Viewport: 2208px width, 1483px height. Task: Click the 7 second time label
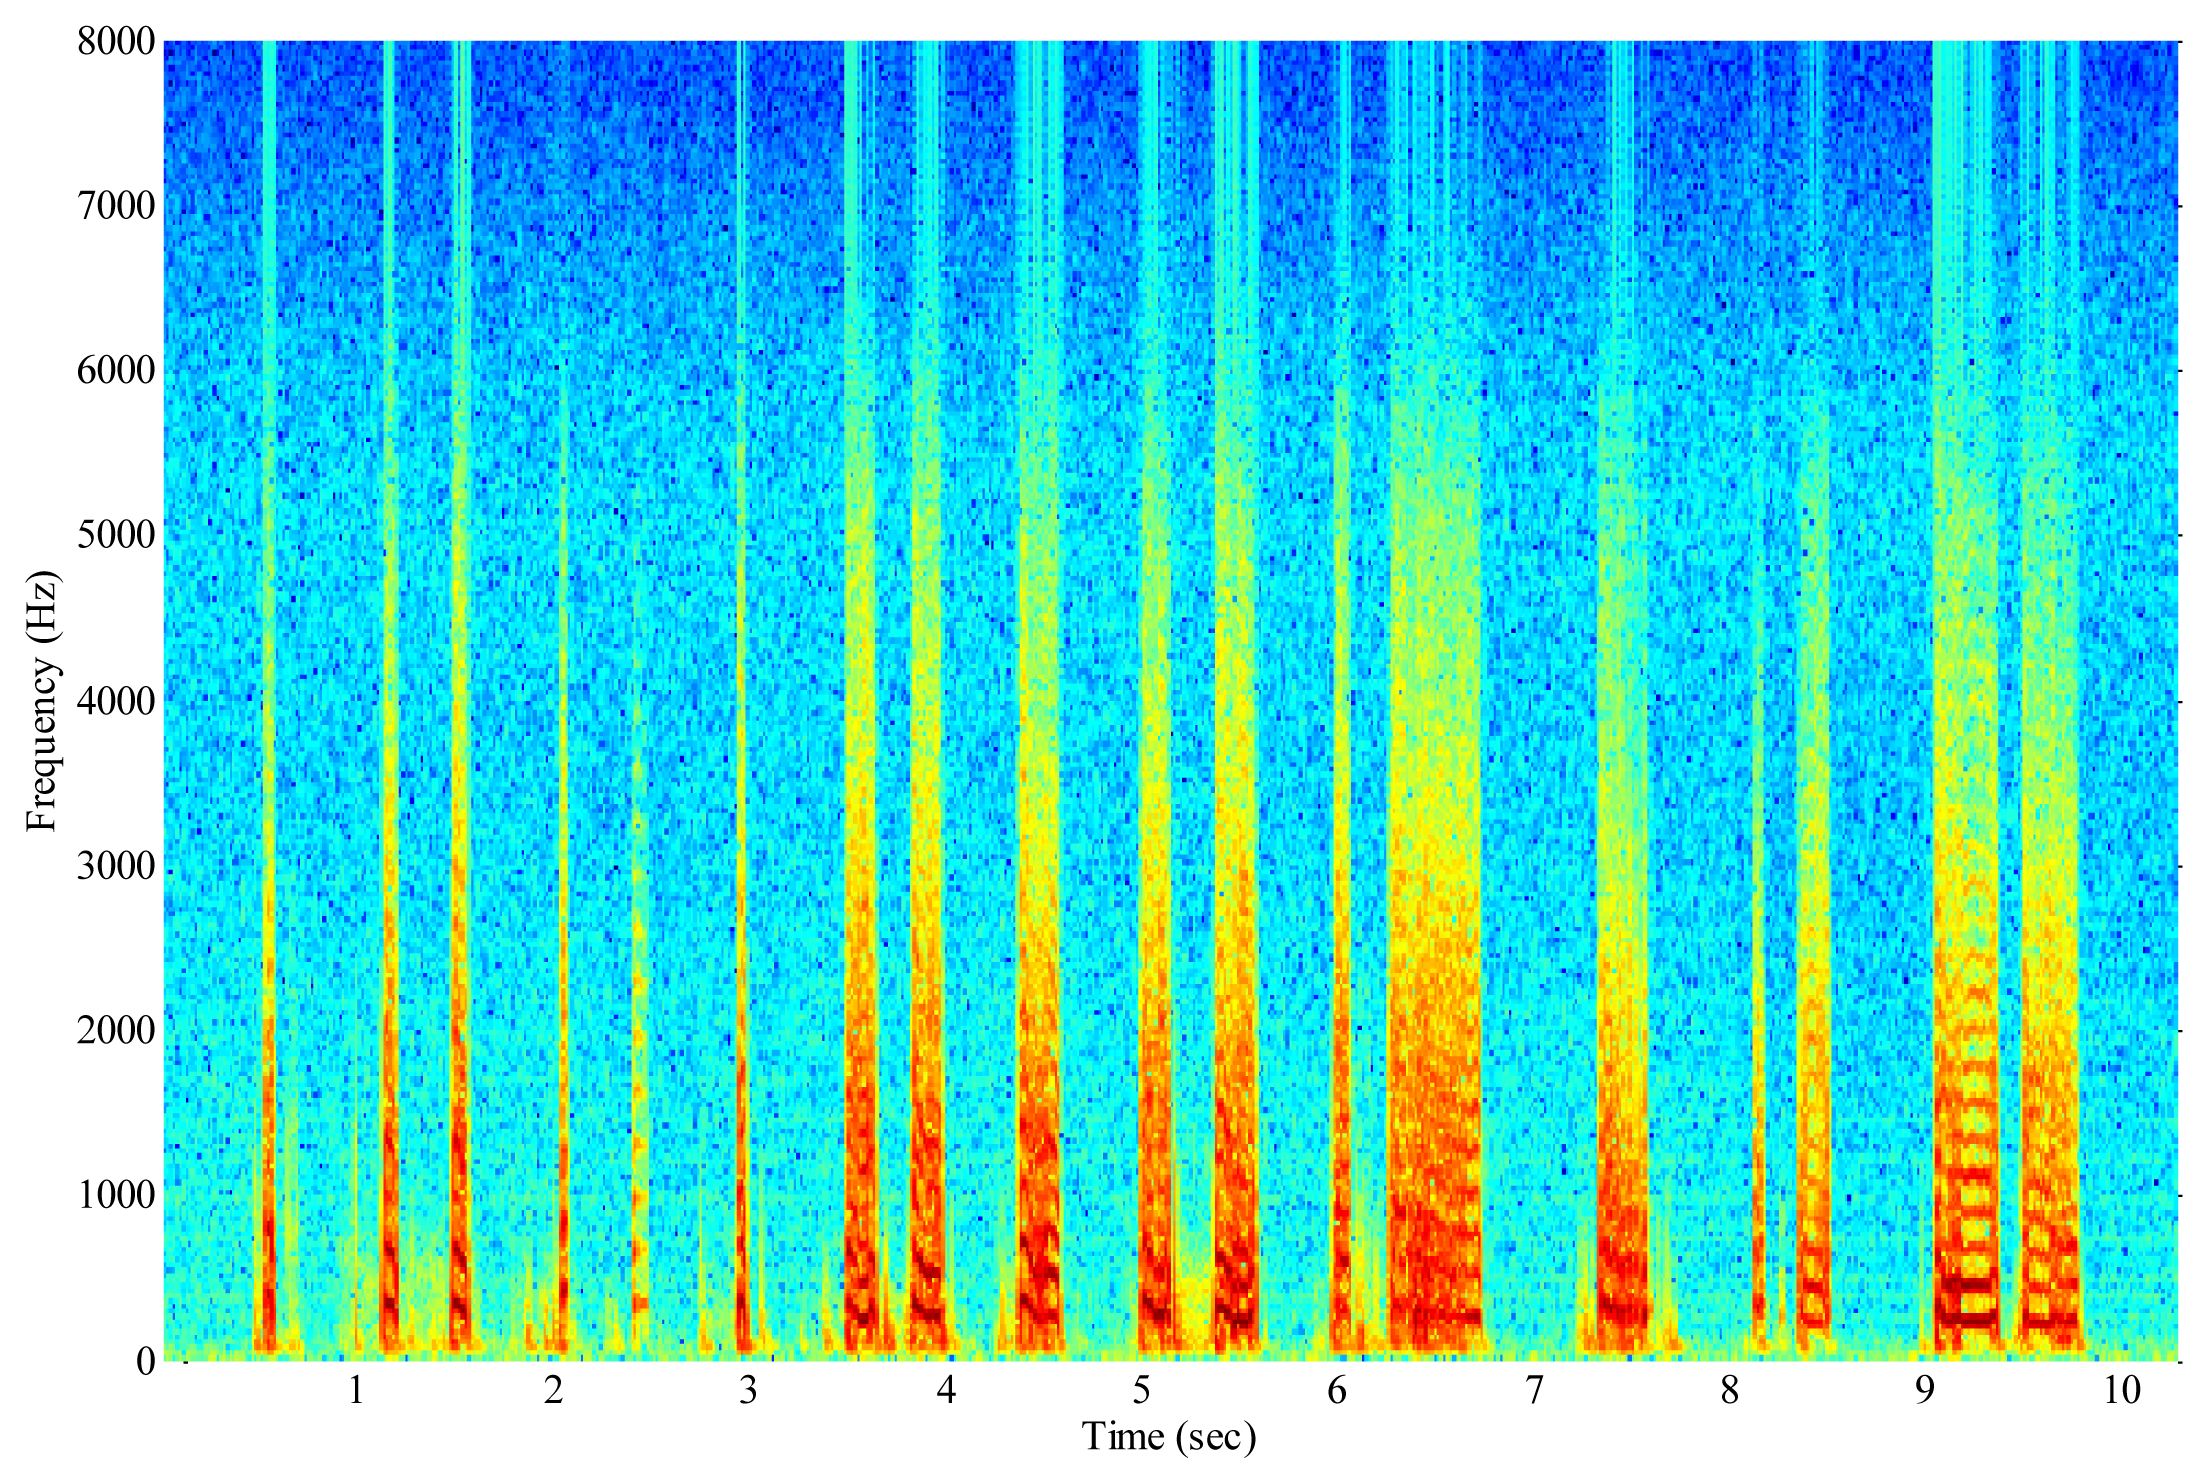(1534, 1391)
